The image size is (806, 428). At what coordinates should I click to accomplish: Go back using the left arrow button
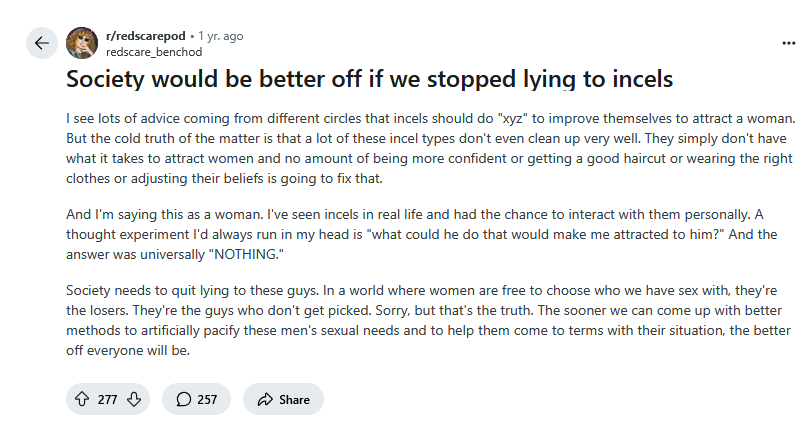pyautogui.click(x=42, y=43)
